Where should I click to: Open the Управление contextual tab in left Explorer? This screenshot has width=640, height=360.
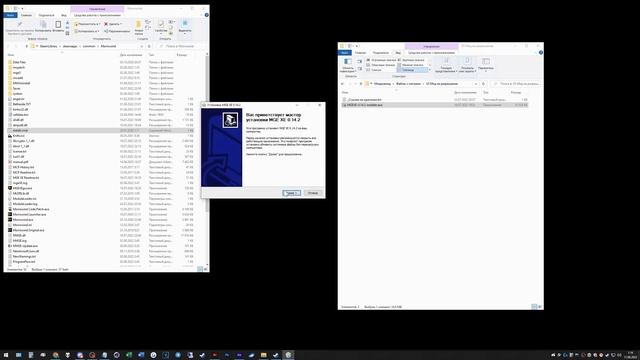click(97, 9)
